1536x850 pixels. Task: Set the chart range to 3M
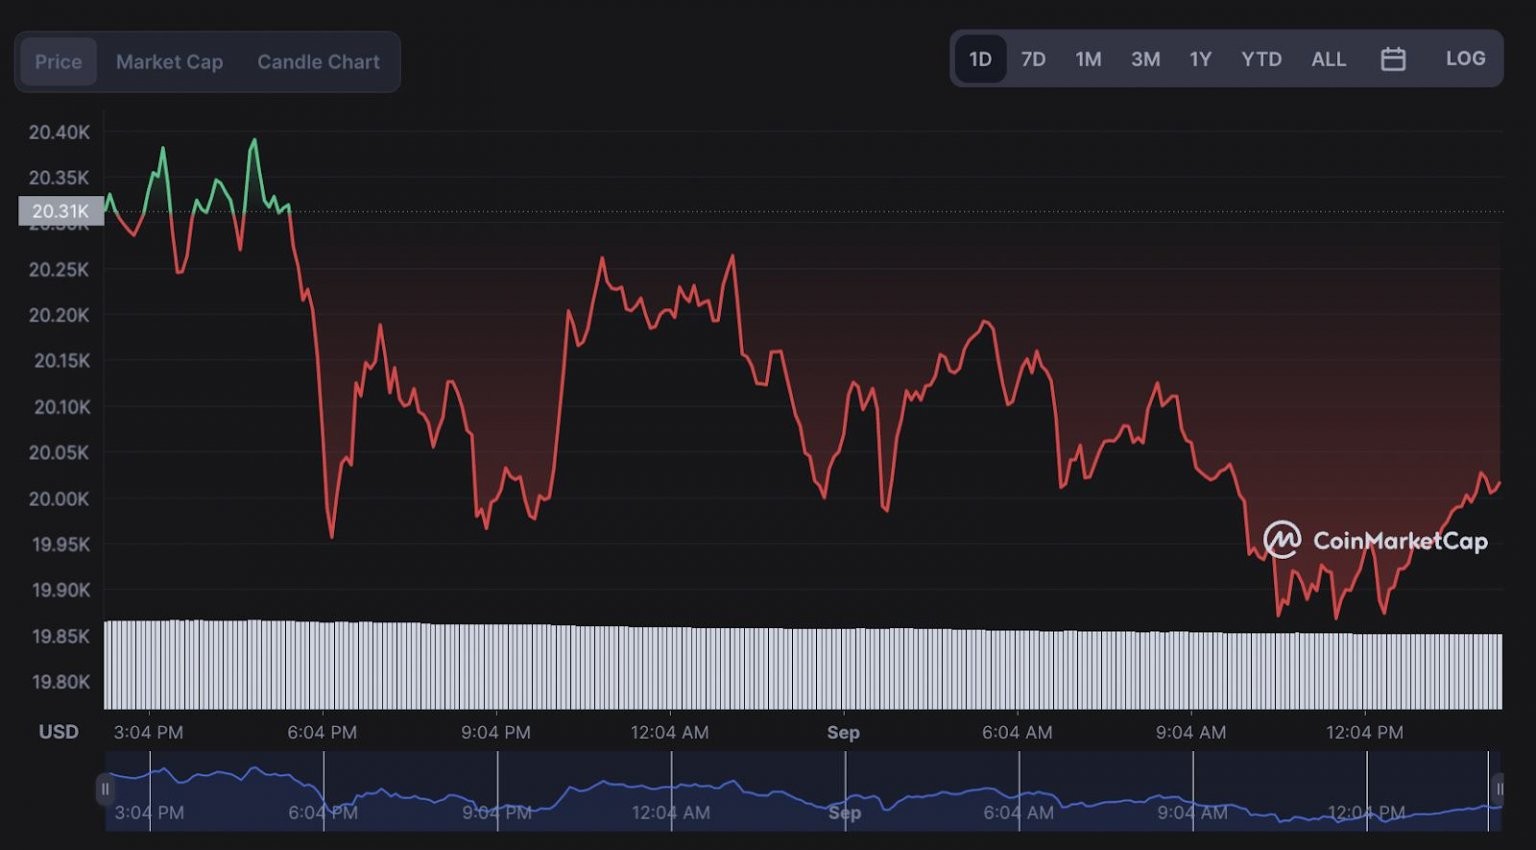click(1145, 60)
